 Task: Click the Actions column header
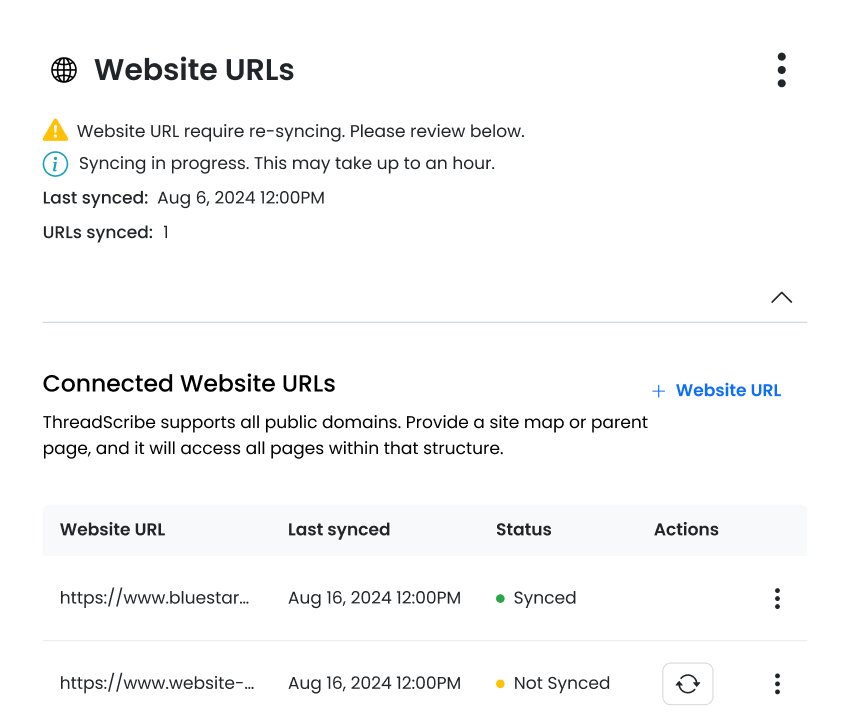pyautogui.click(x=686, y=530)
